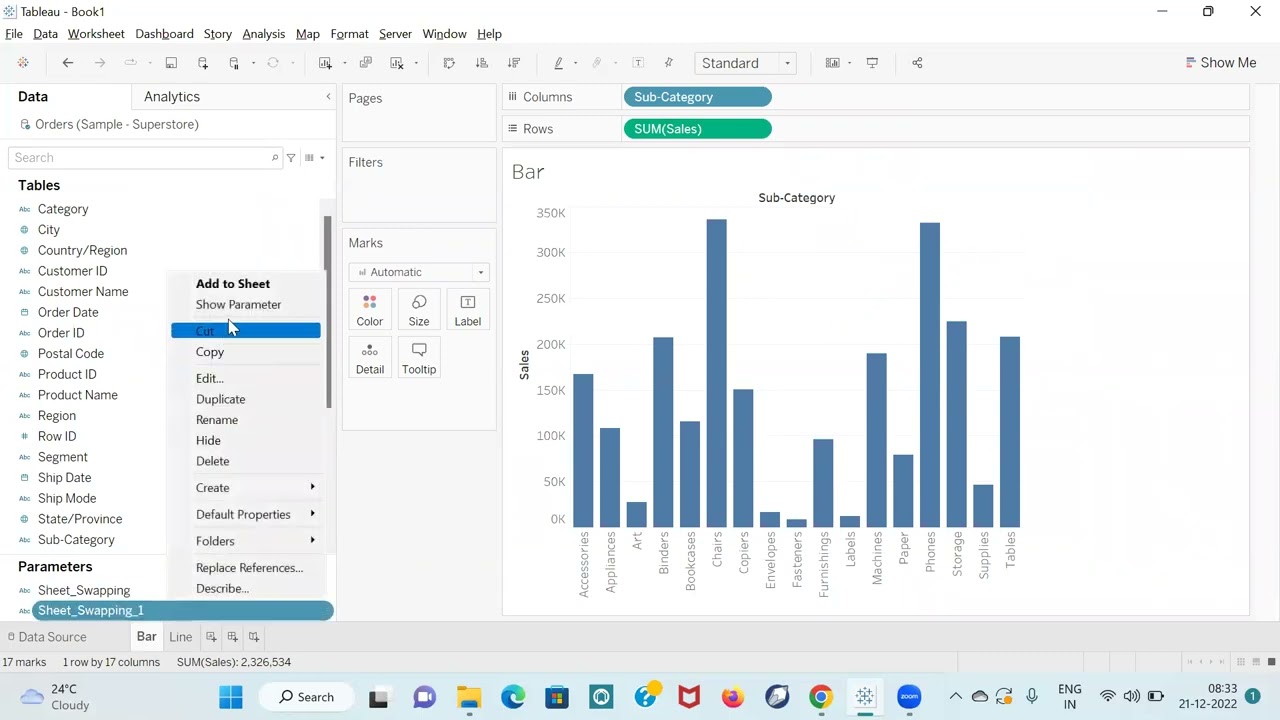Screen dimensions: 1280x720
Task: Select Copy in the context menu
Action: pos(210,352)
